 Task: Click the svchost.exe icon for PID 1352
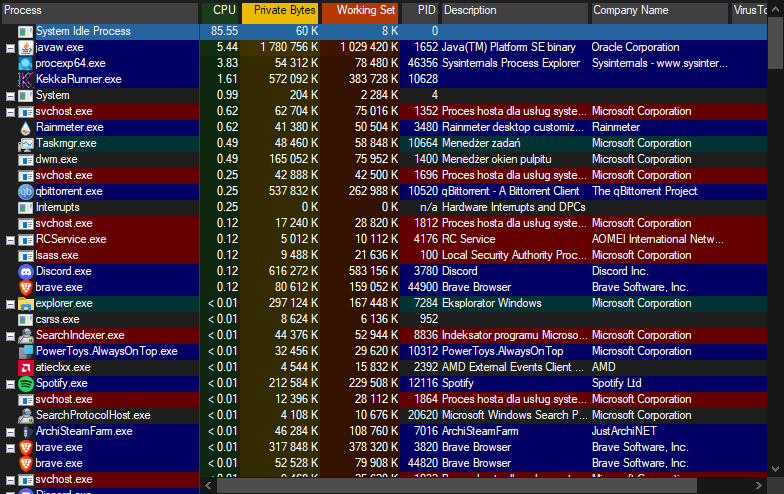click(x=26, y=112)
